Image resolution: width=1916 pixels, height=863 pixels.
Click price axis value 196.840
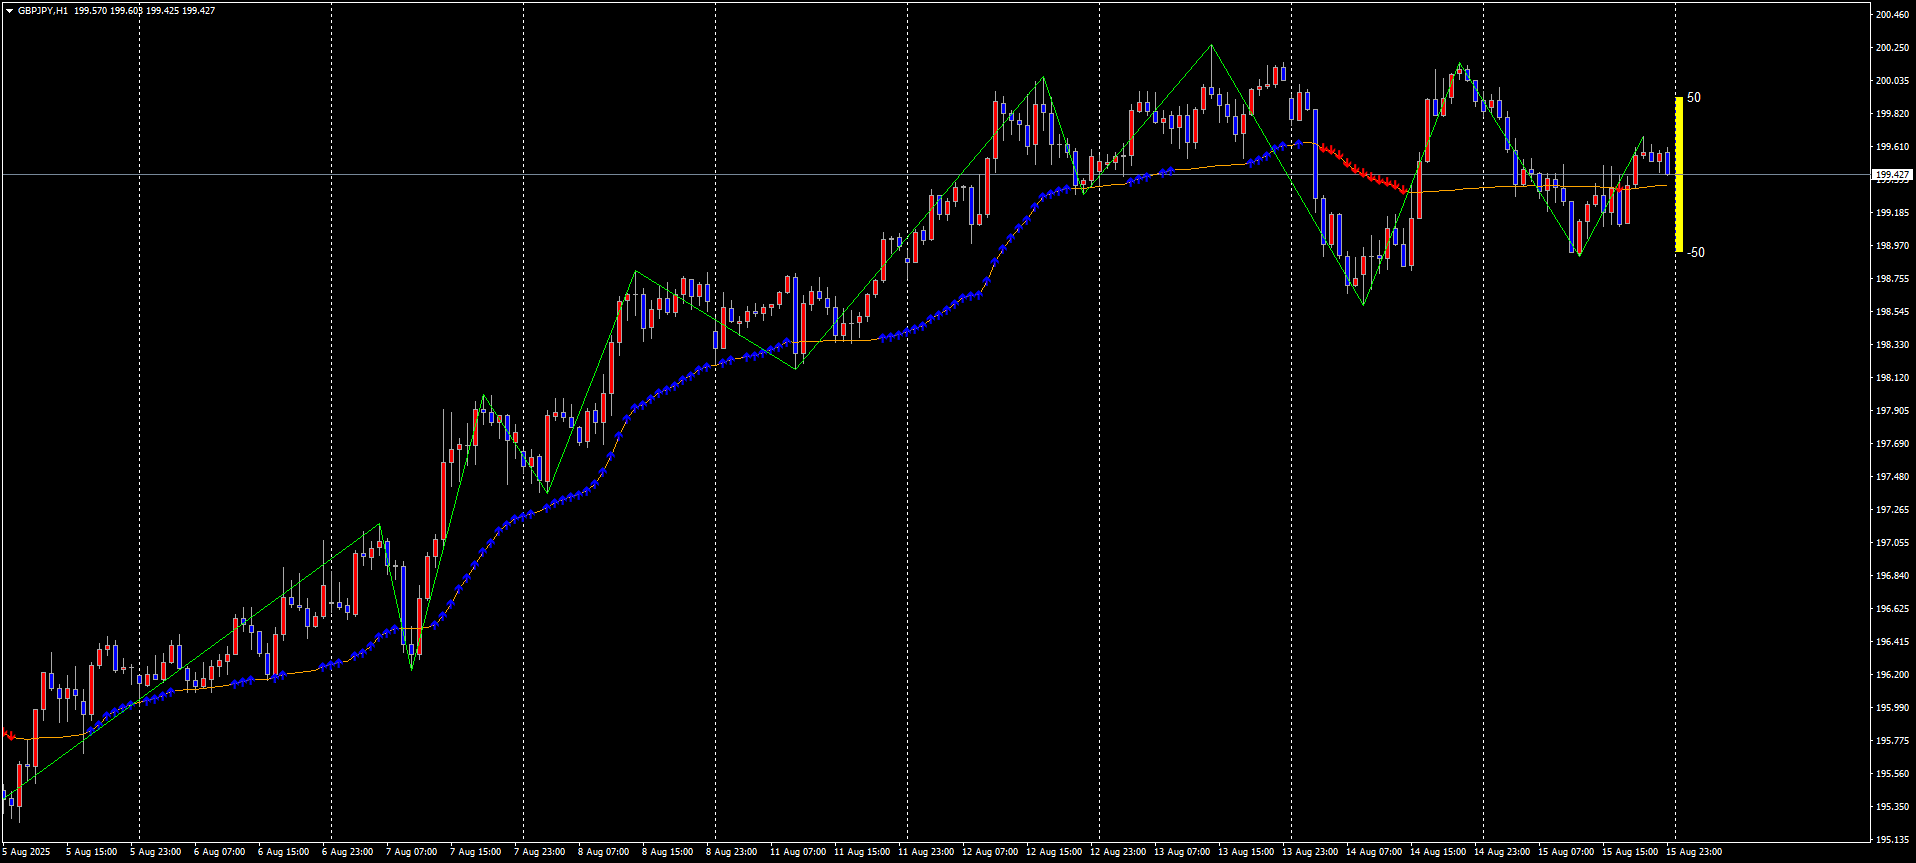[1892, 576]
